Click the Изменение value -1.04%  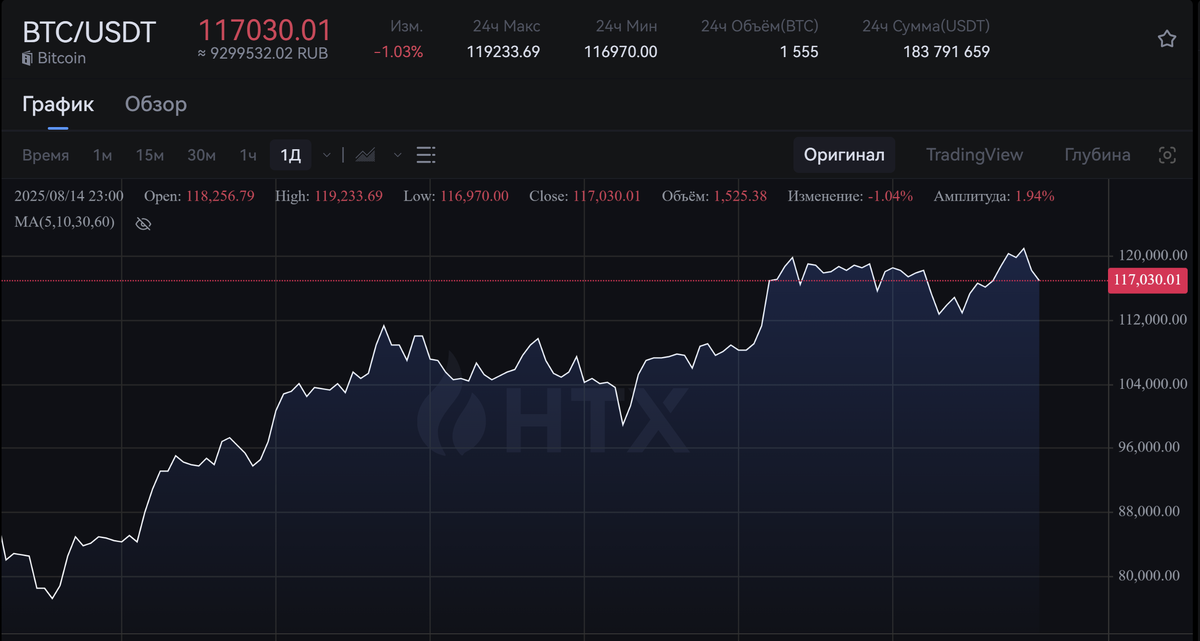coord(889,196)
